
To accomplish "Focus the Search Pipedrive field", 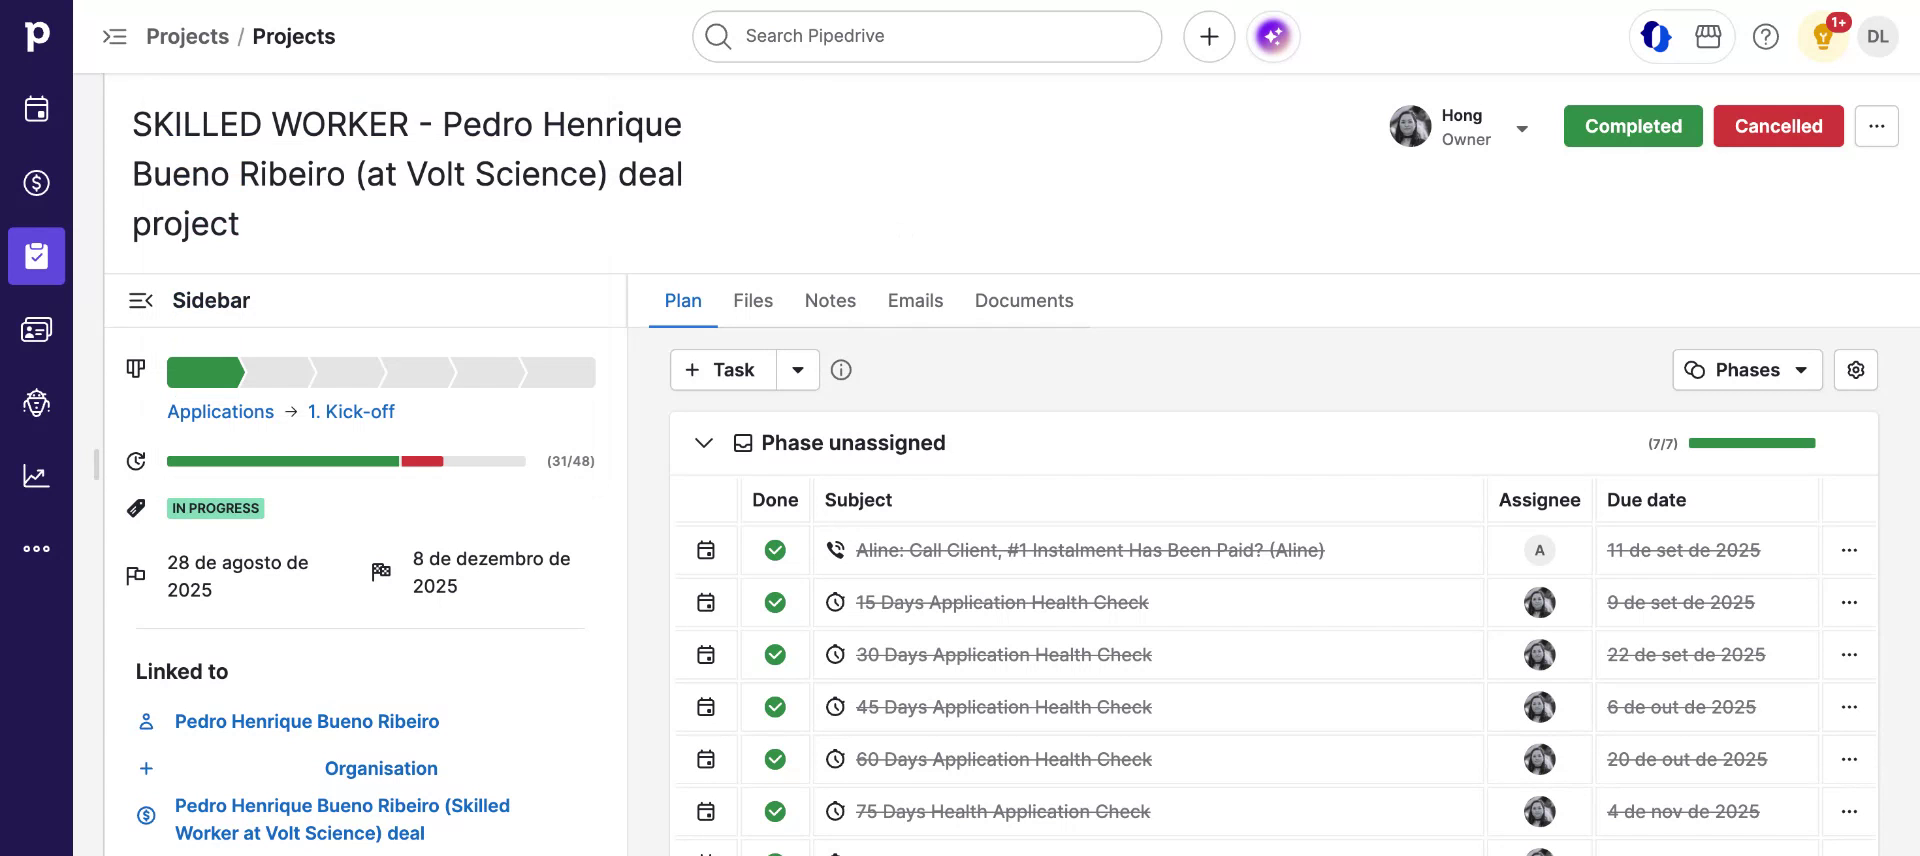I will [x=927, y=37].
